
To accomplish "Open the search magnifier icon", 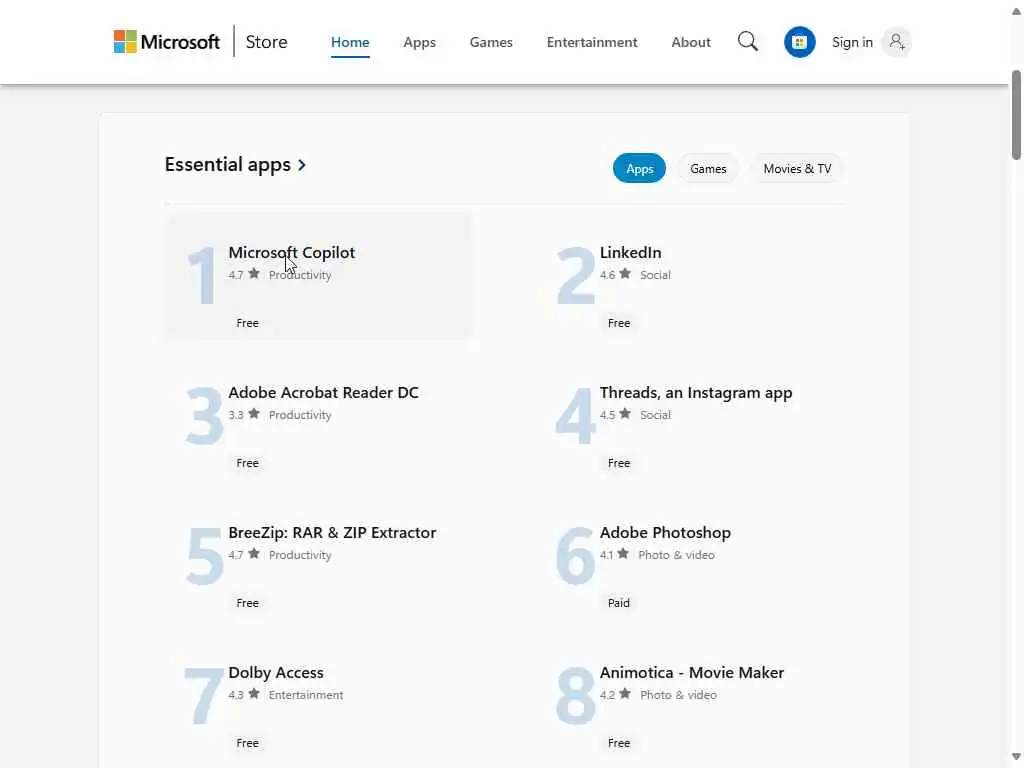I will coord(748,42).
